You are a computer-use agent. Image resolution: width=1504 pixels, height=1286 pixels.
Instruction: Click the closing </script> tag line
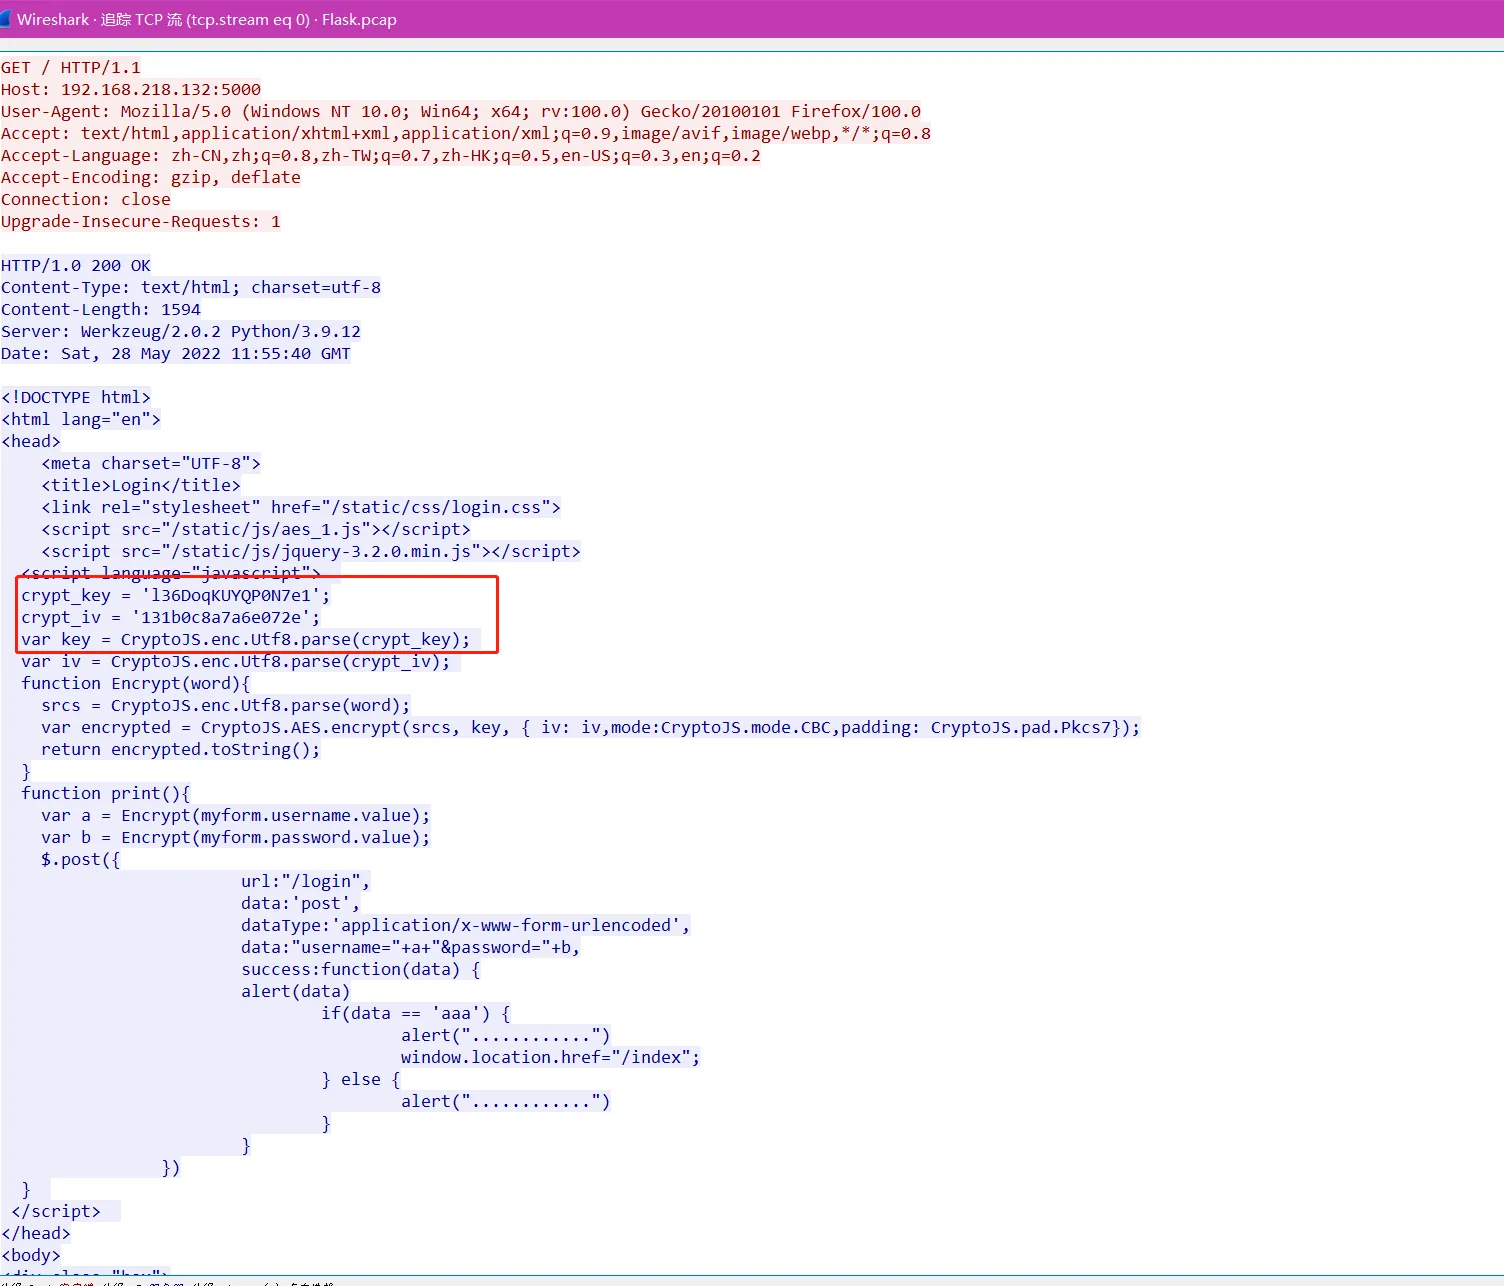tap(56, 1211)
